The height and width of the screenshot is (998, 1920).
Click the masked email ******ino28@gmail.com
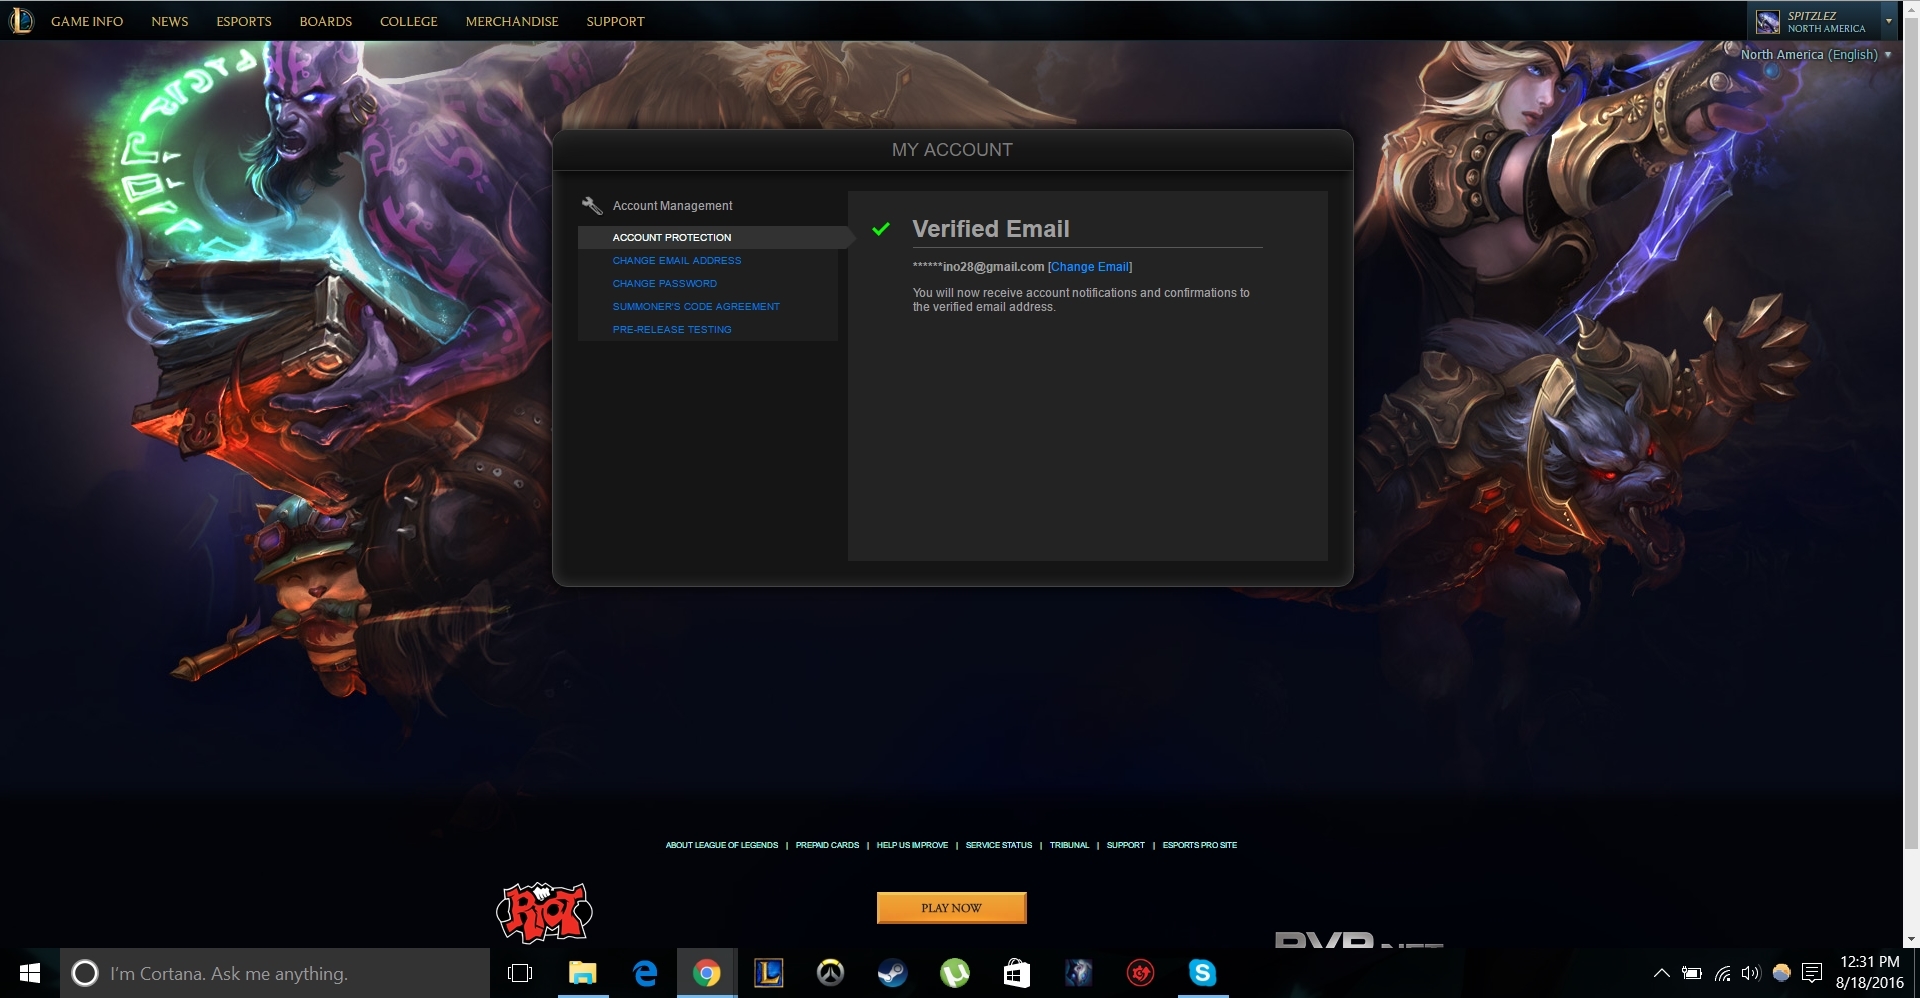click(978, 267)
